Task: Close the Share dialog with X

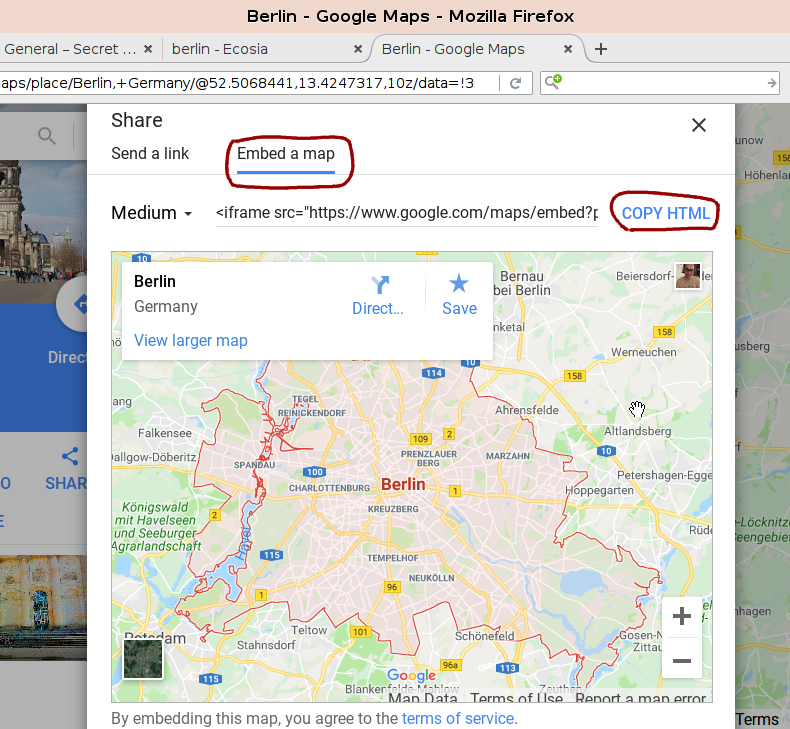Action: click(x=698, y=125)
